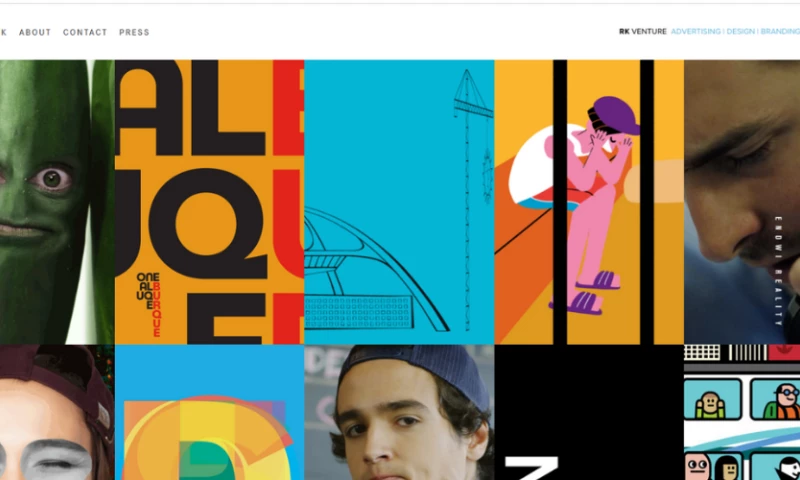Open the End Reality man's face project
Screen dimensions: 800x480
click(x=742, y=202)
